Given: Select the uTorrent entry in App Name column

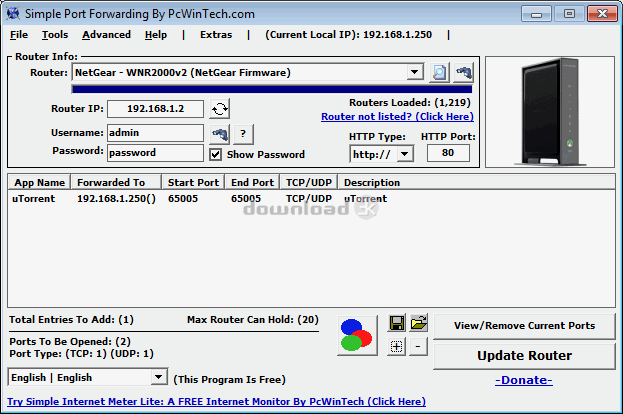Looking at the screenshot, I should (x=34, y=199).
